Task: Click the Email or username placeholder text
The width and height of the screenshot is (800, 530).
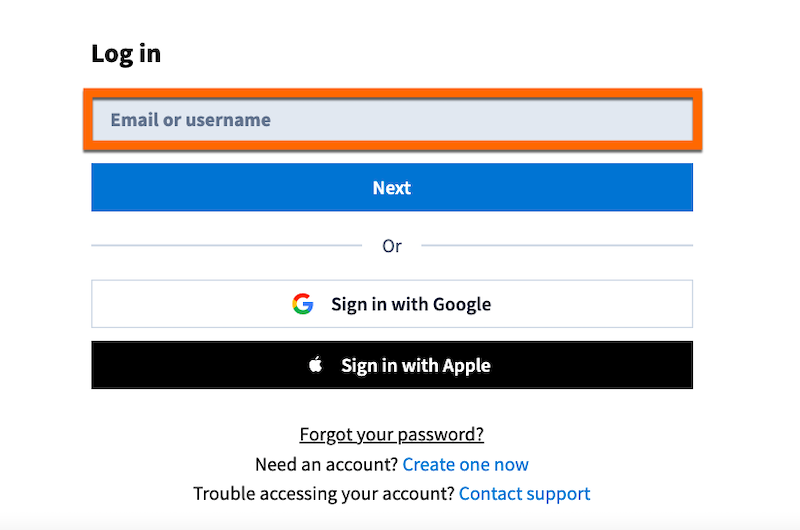Action: pos(190,120)
